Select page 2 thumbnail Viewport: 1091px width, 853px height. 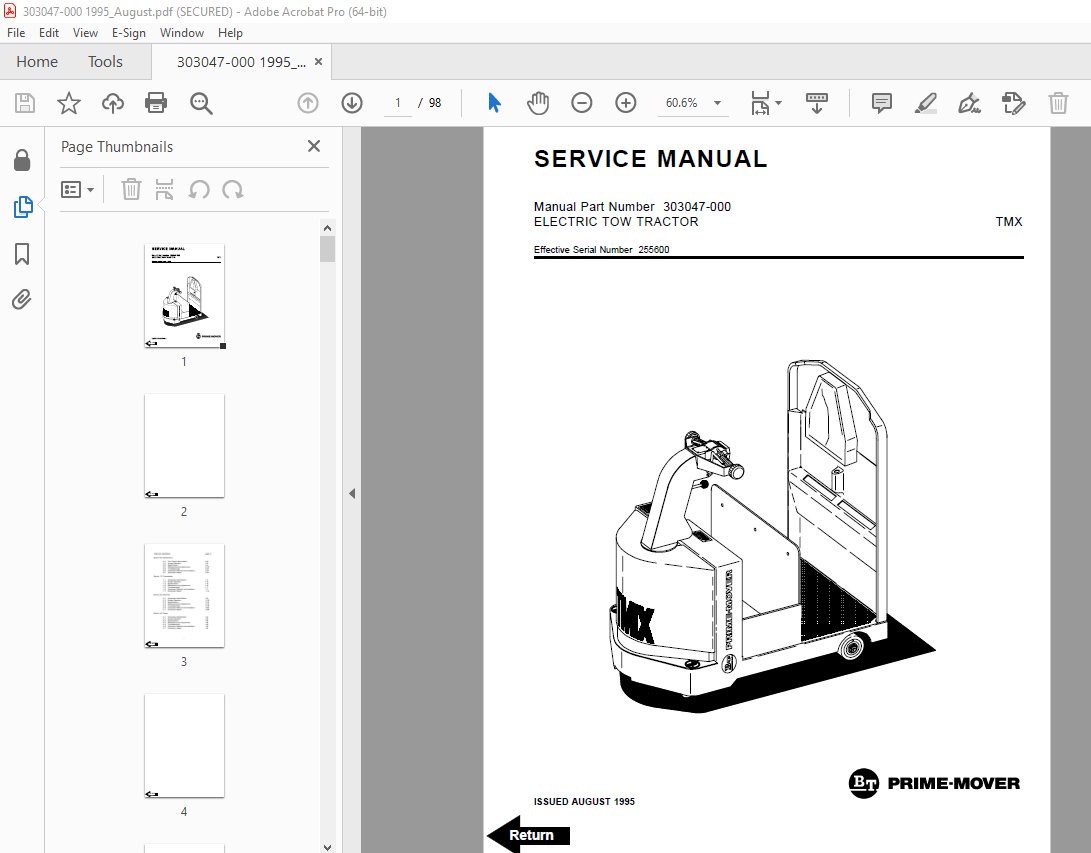(x=184, y=446)
